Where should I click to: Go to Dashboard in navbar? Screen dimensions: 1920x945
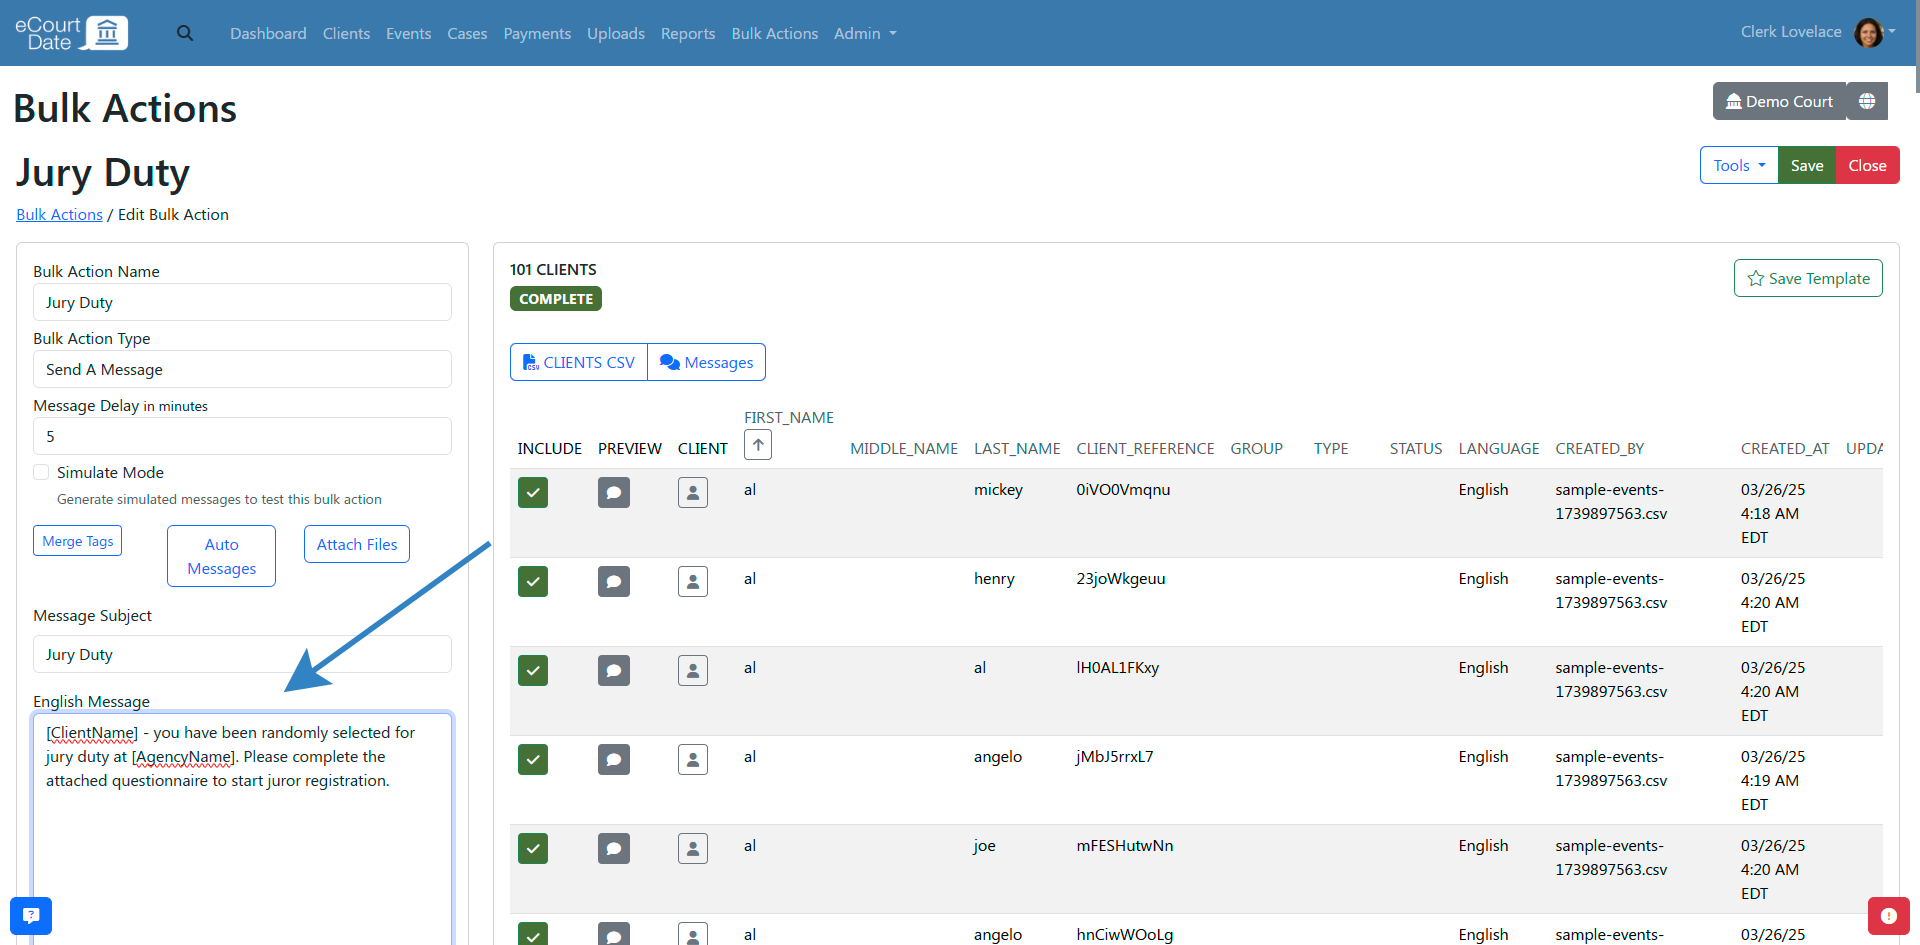[x=268, y=33]
